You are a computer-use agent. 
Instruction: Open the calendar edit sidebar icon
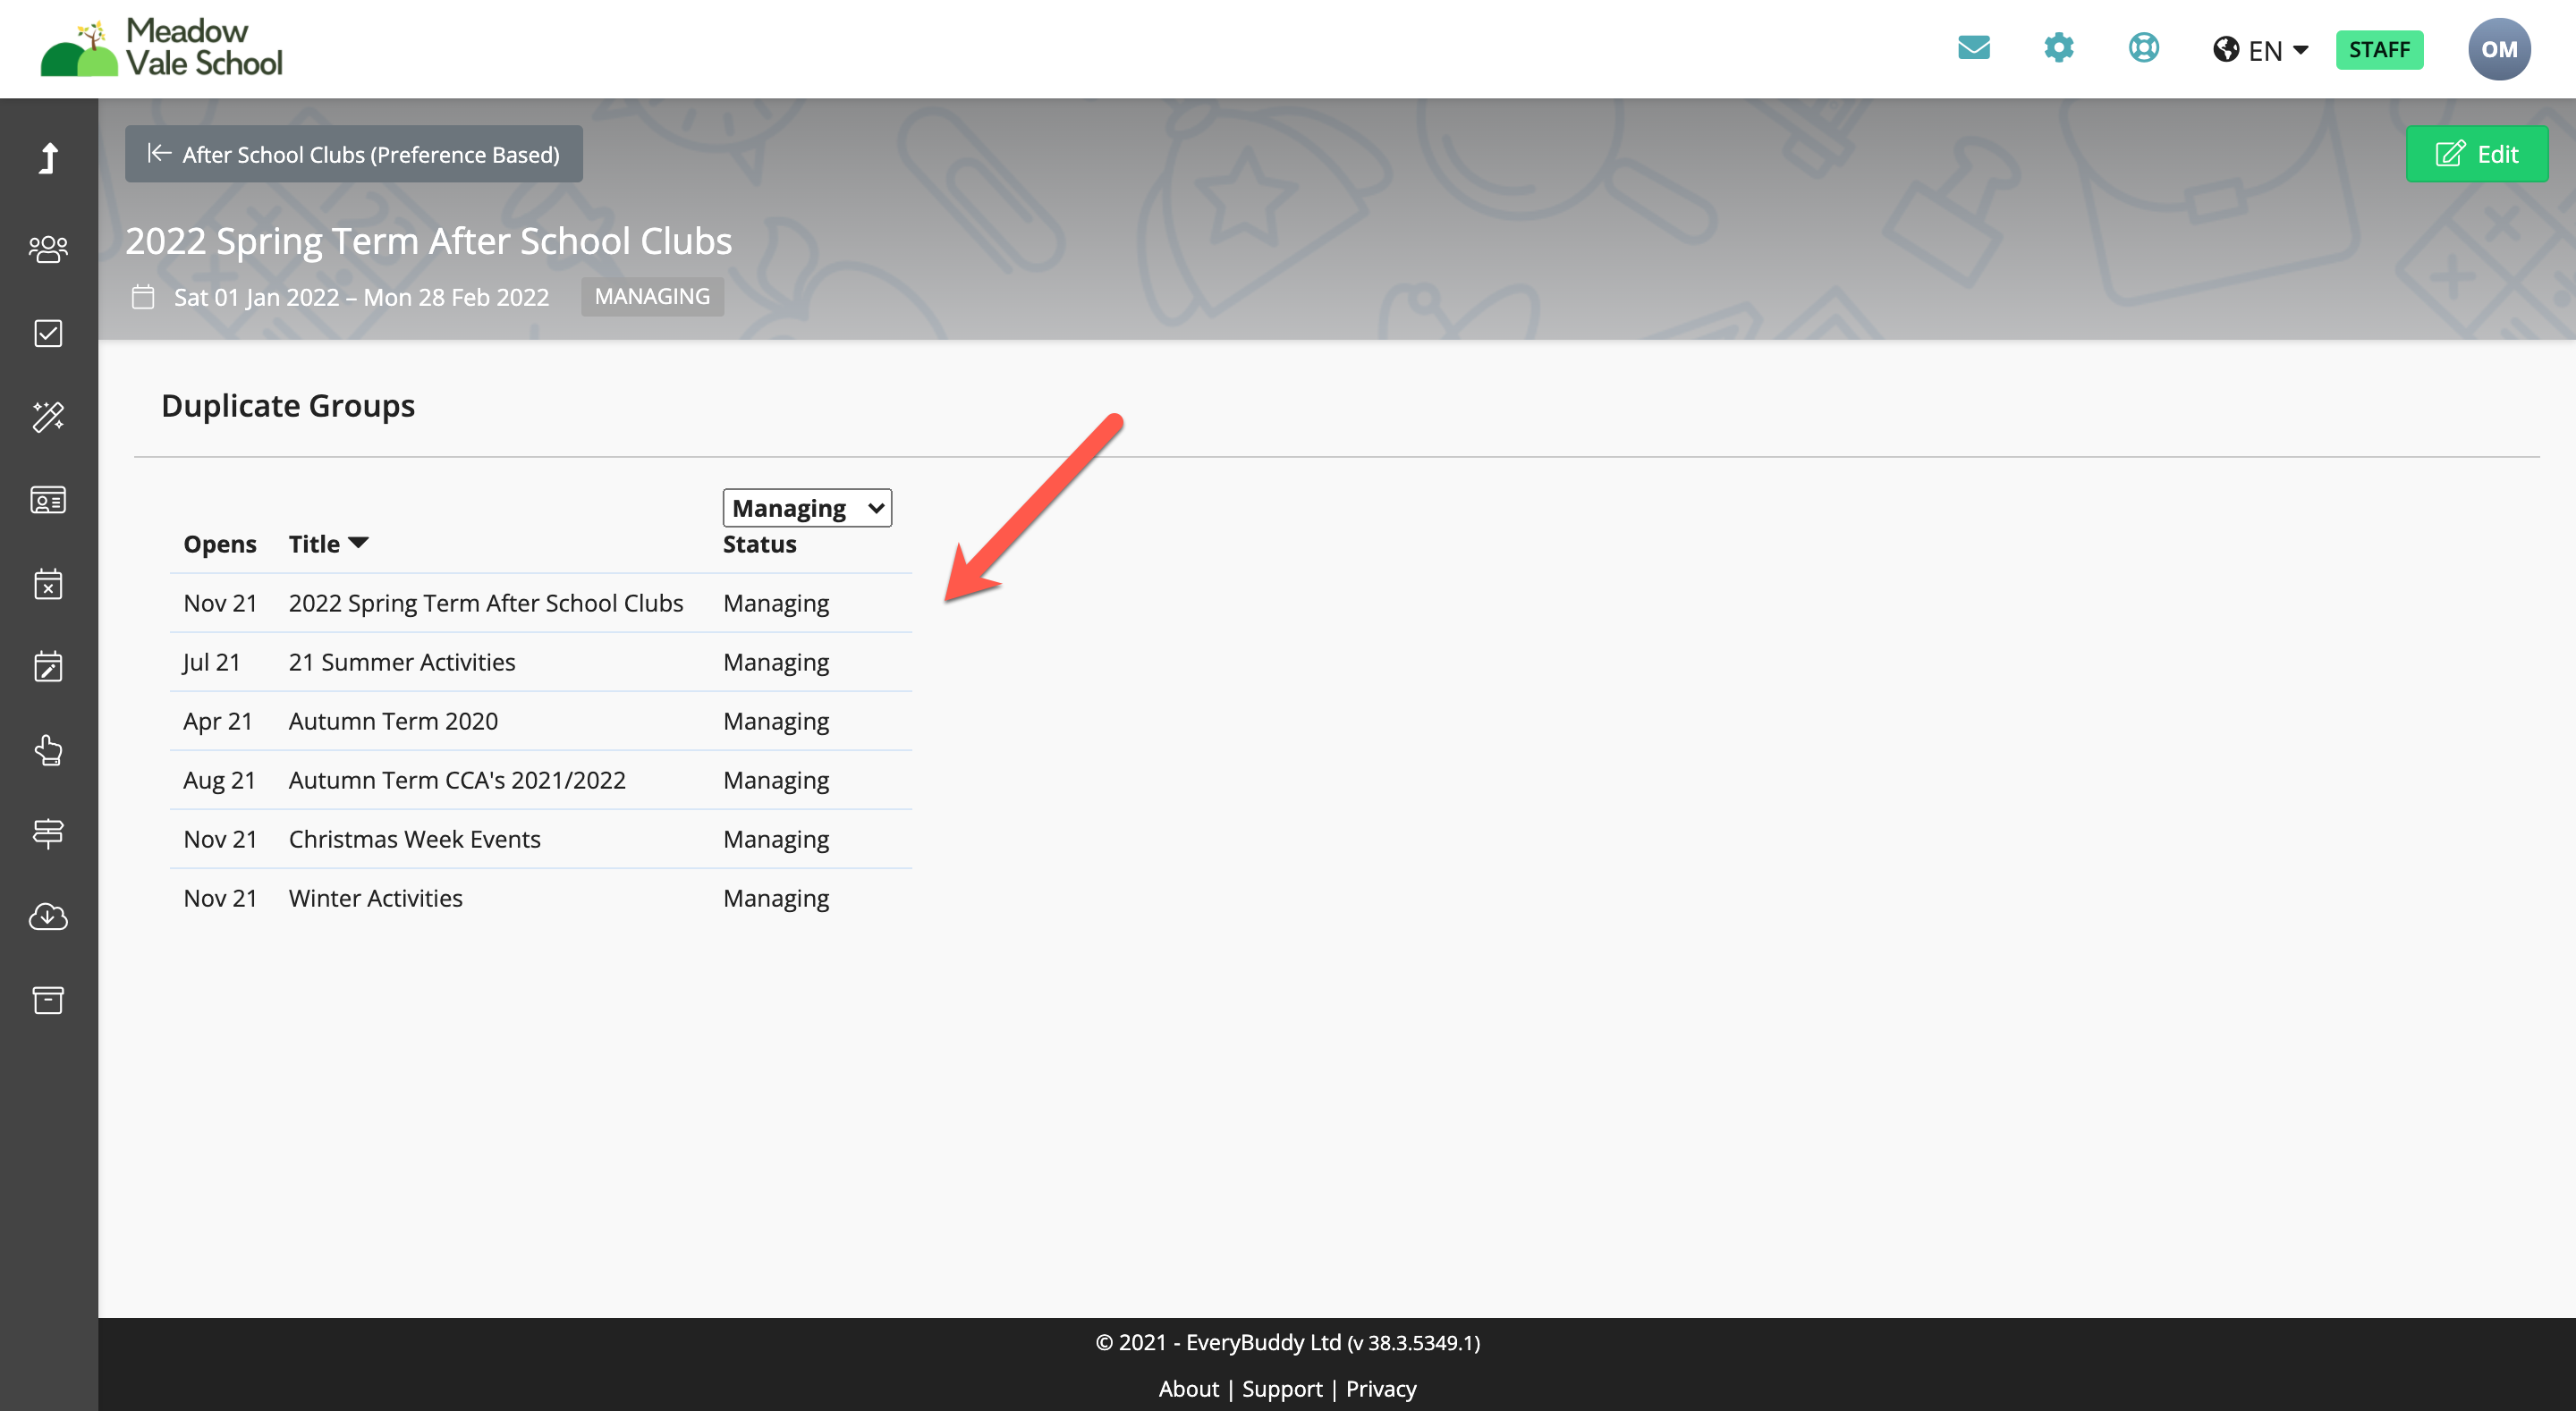click(48, 666)
